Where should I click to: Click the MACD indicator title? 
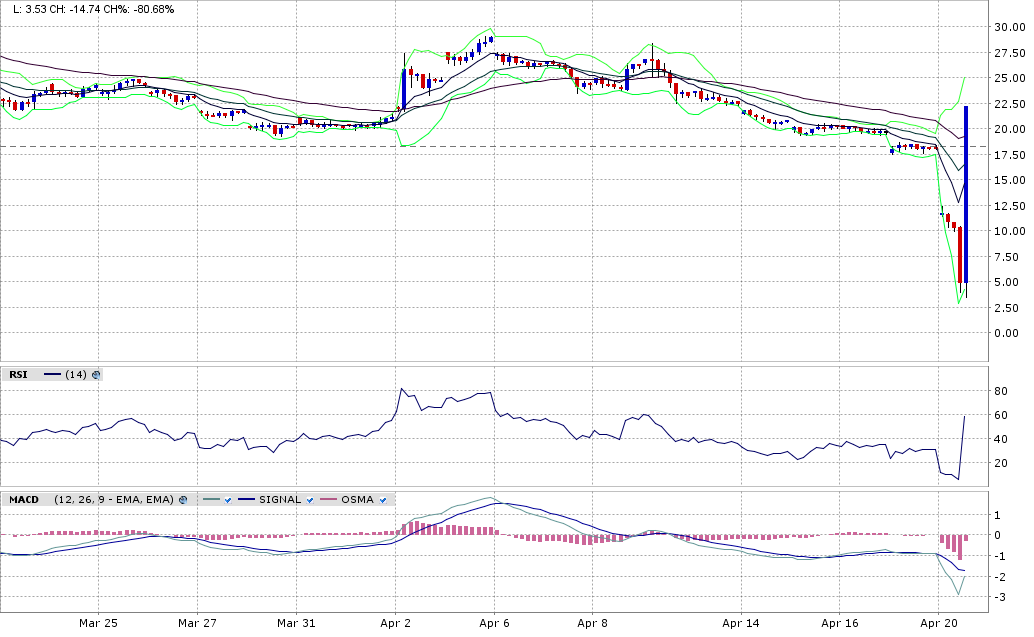click(x=22, y=499)
